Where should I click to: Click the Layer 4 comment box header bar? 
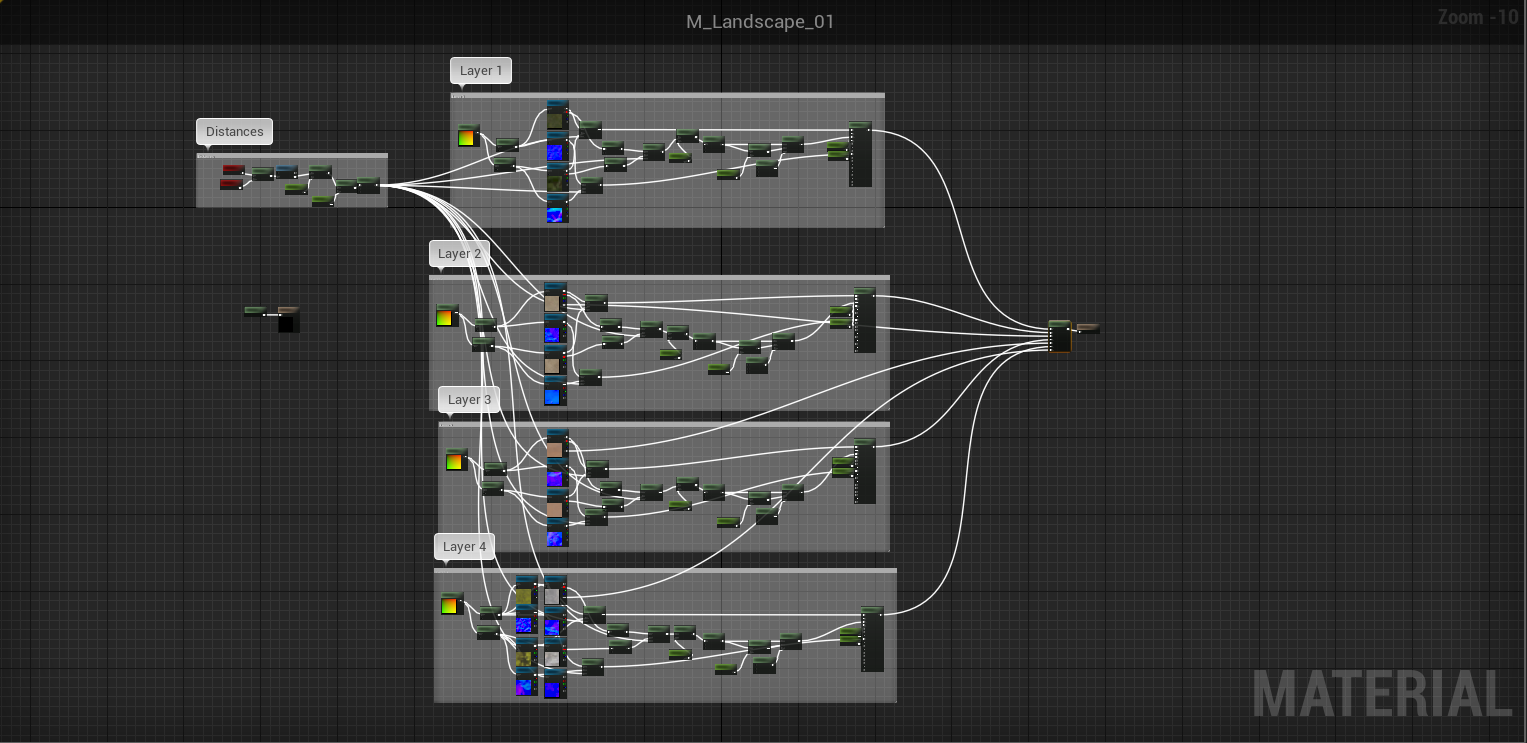click(665, 571)
